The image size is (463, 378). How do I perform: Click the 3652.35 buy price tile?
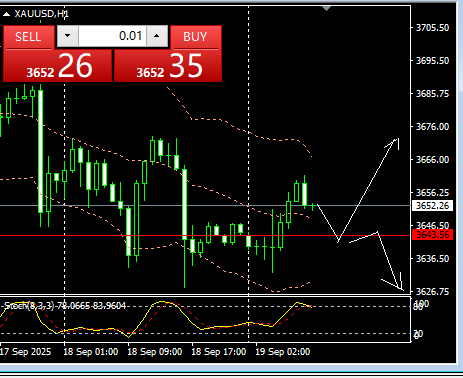point(168,66)
